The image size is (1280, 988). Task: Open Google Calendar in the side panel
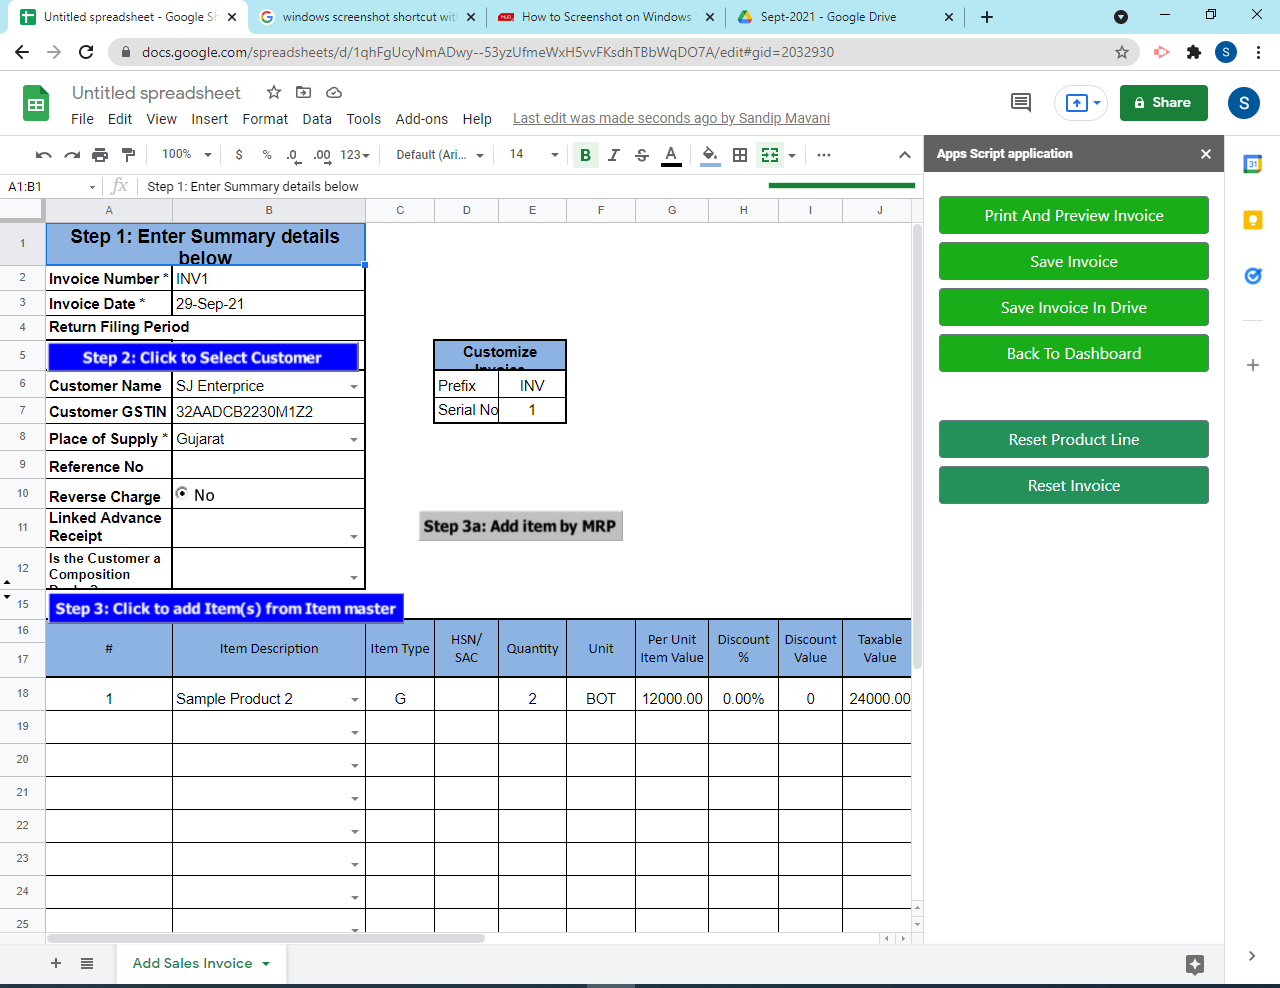[1253, 163]
